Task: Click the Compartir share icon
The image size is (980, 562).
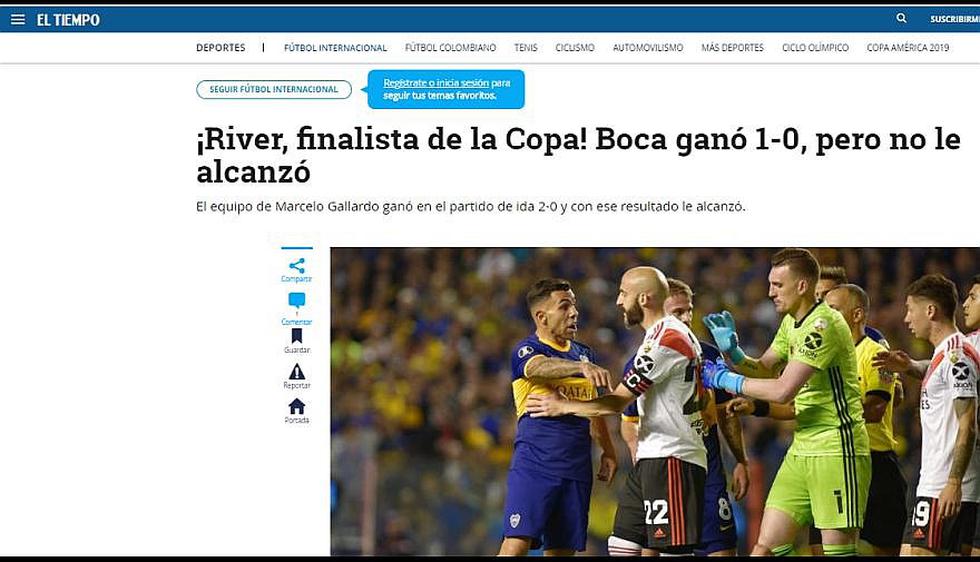Action: pos(297,266)
